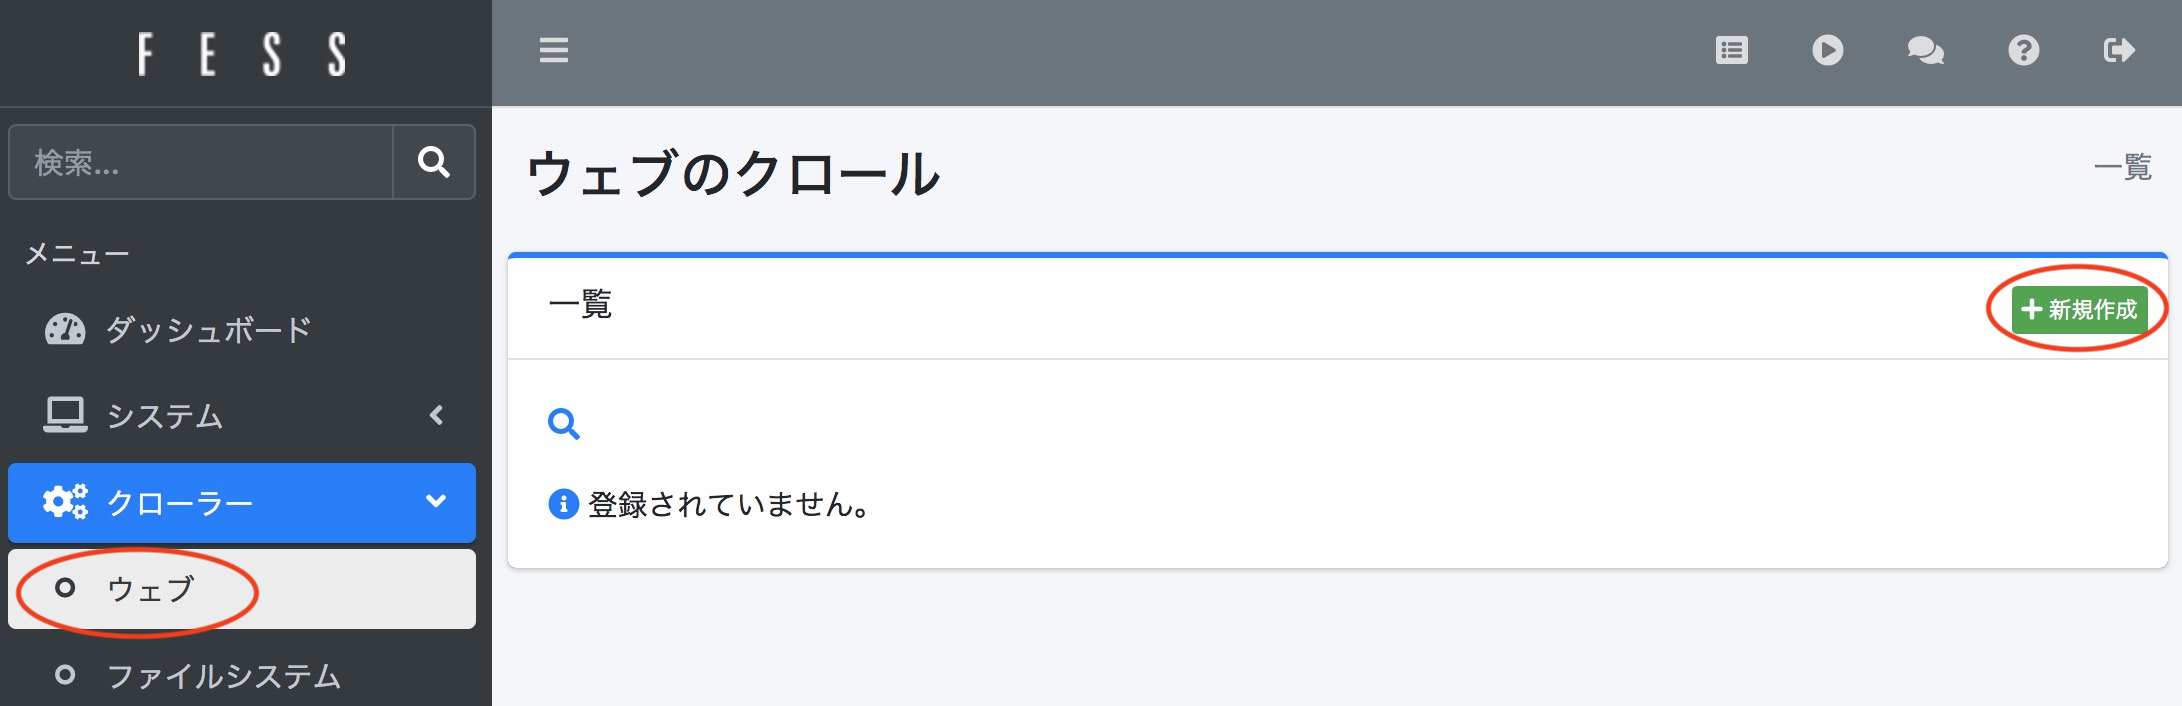Click the FESS logo

243,54
